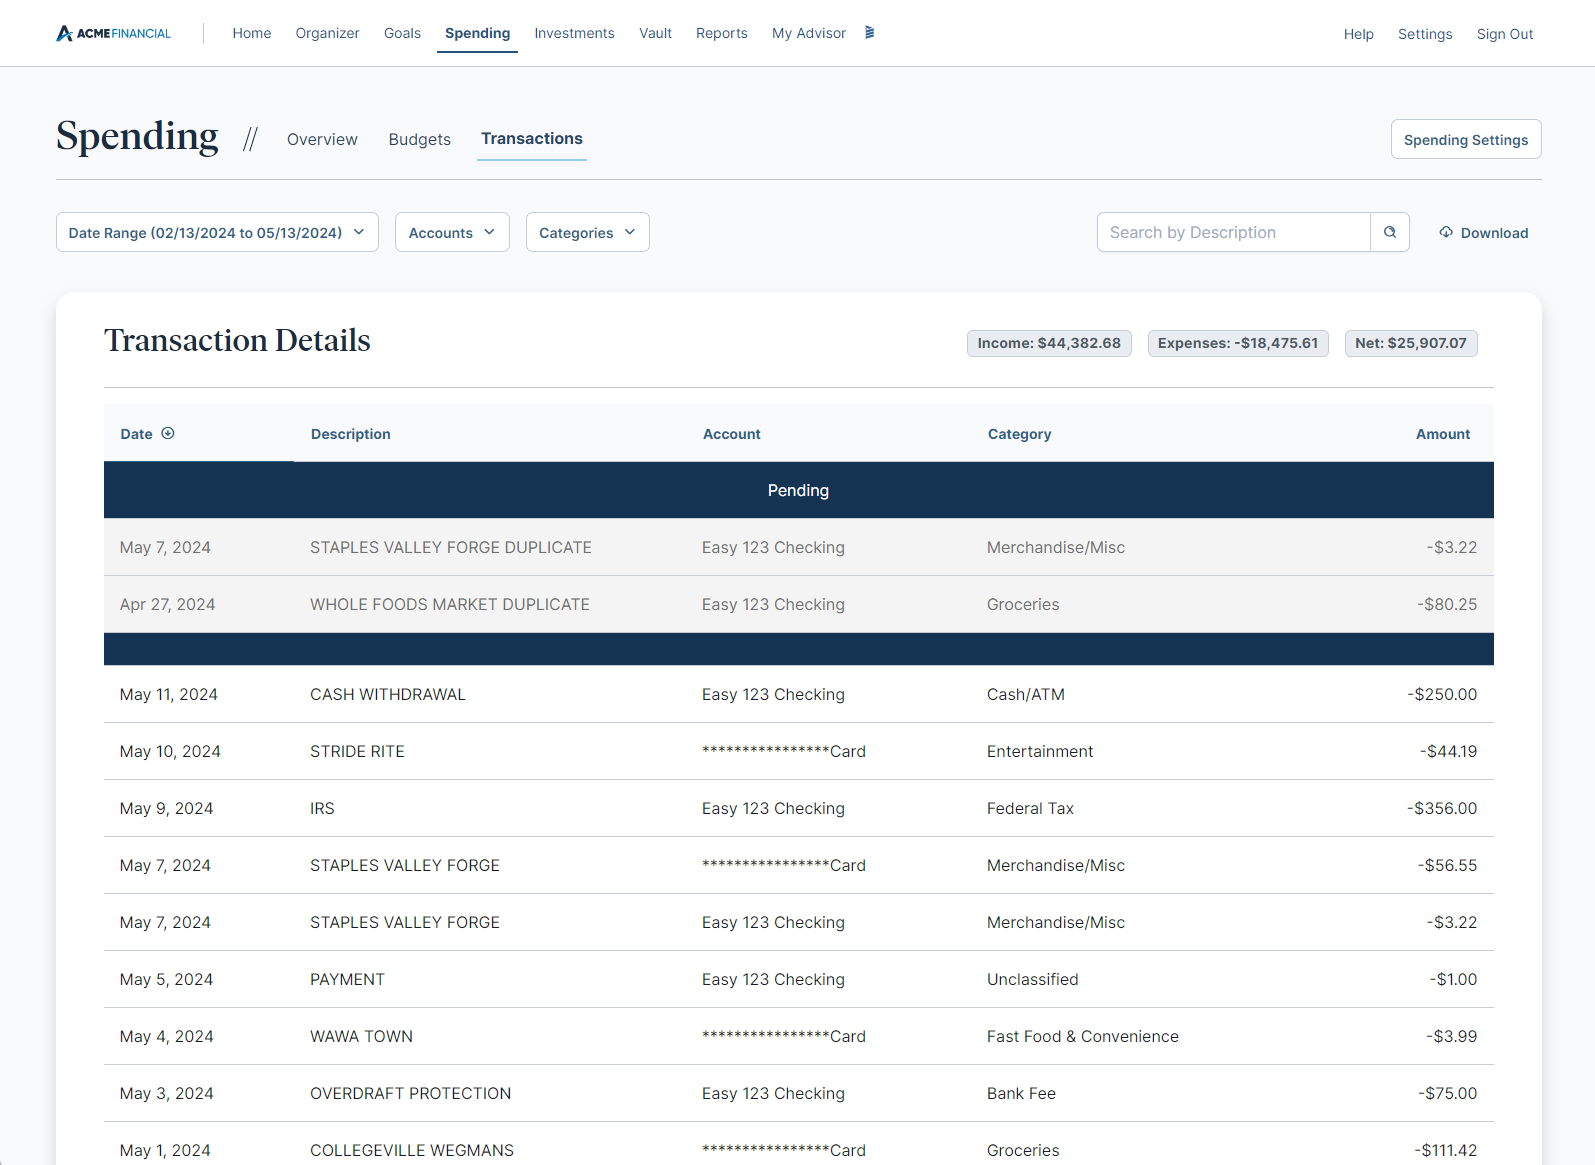Click the Bank Fee category cell
This screenshot has width=1595, height=1165.
[1021, 1093]
